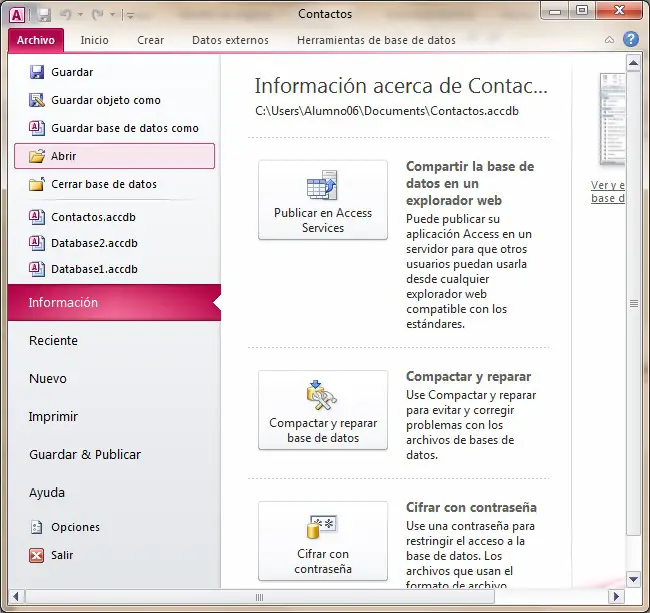Switch to the Crear ribbon tab
The width and height of the screenshot is (650, 613).
150,40
